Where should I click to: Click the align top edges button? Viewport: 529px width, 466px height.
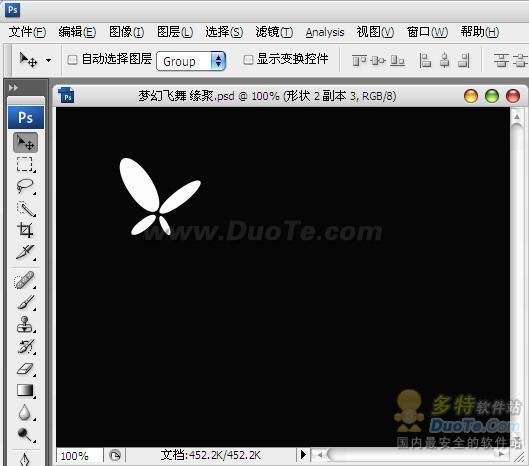pyautogui.click(x=359, y=61)
